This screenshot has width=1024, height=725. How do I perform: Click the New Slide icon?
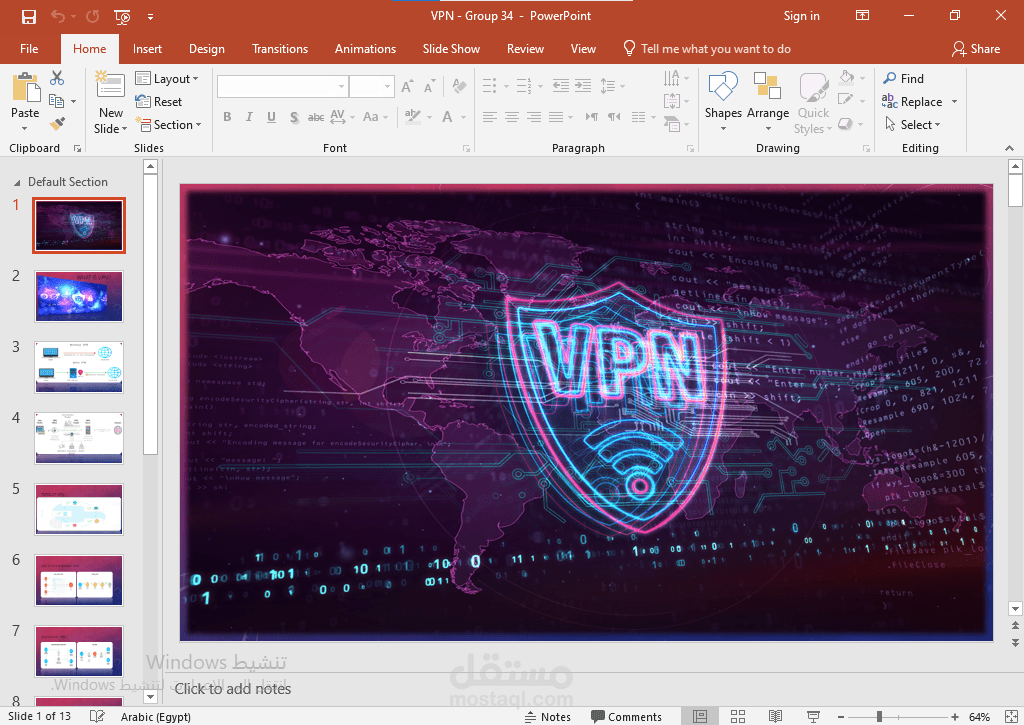coord(110,86)
